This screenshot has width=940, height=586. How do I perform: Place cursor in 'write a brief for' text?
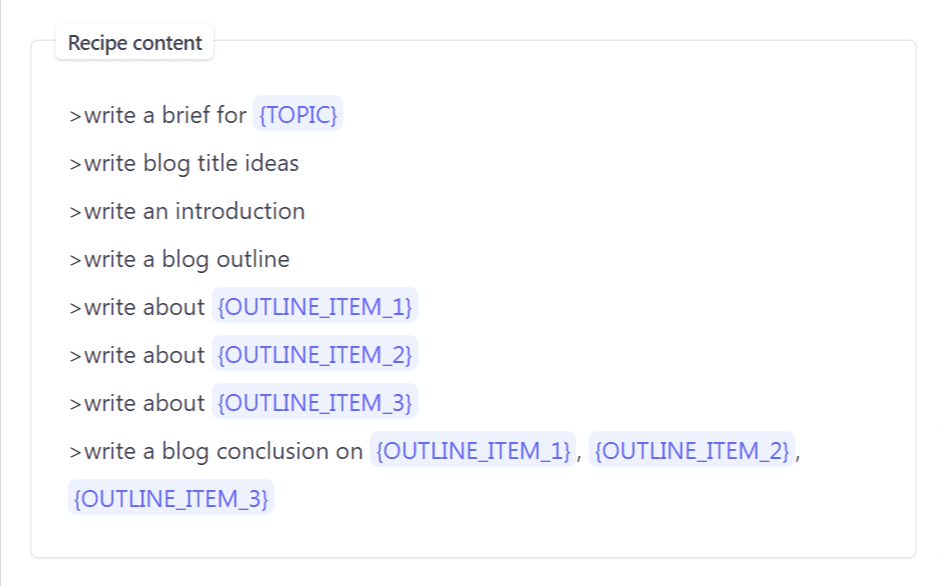coord(165,115)
